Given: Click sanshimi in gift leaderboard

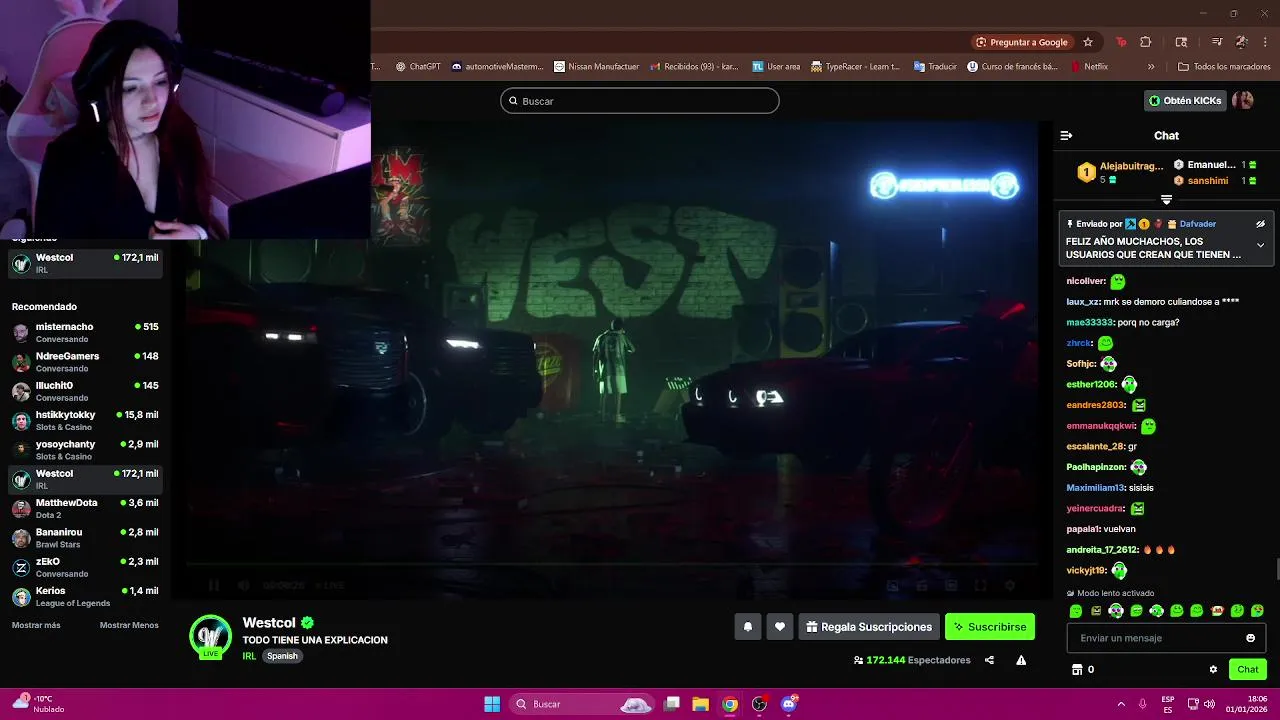Looking at the screenshot, I should (1208, 181).
